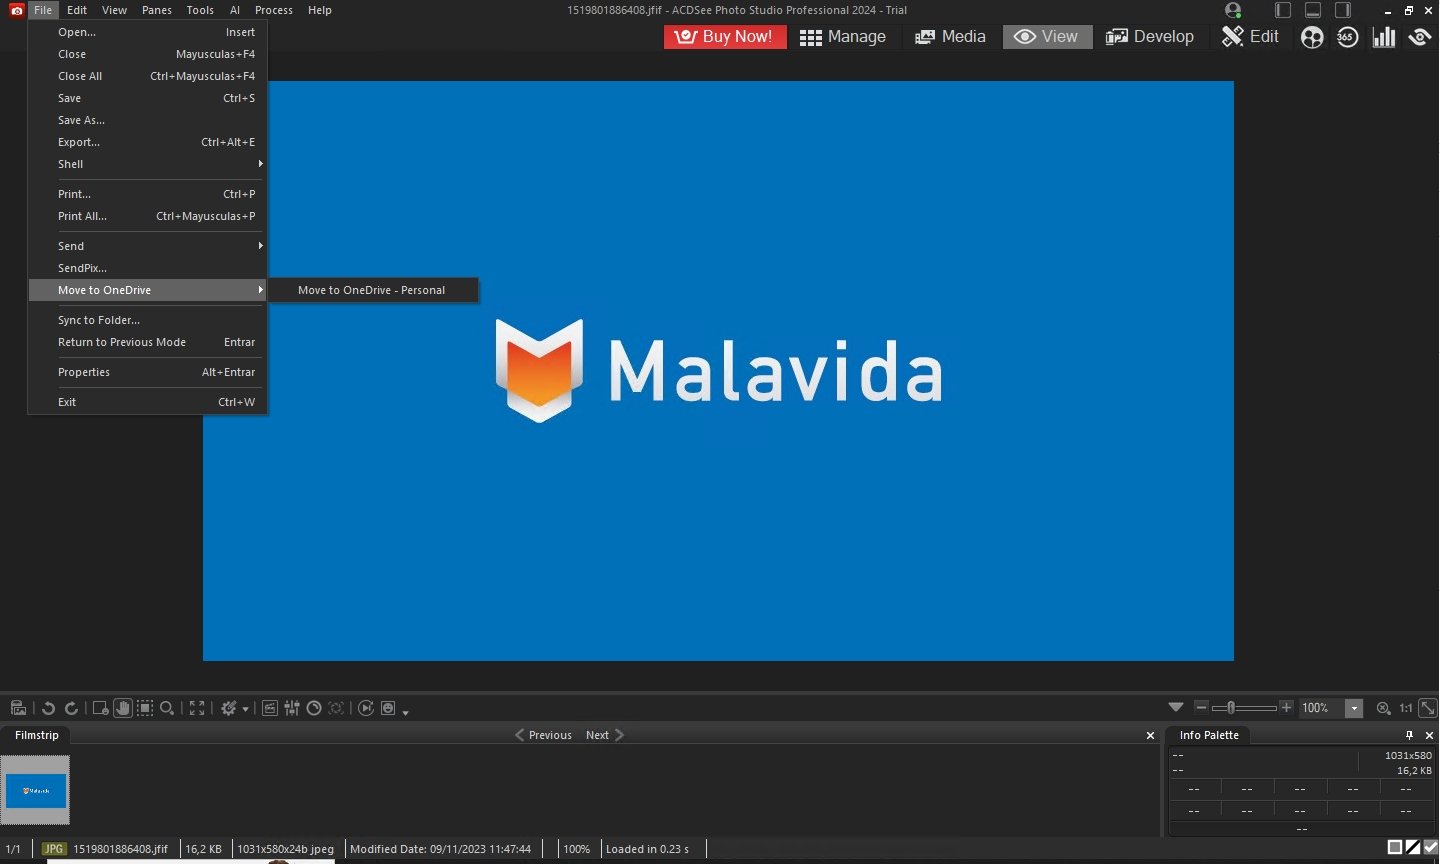Pin the Info Palette panel
The height and width of the screenshot is (864, 1440).
point(1410,735)
